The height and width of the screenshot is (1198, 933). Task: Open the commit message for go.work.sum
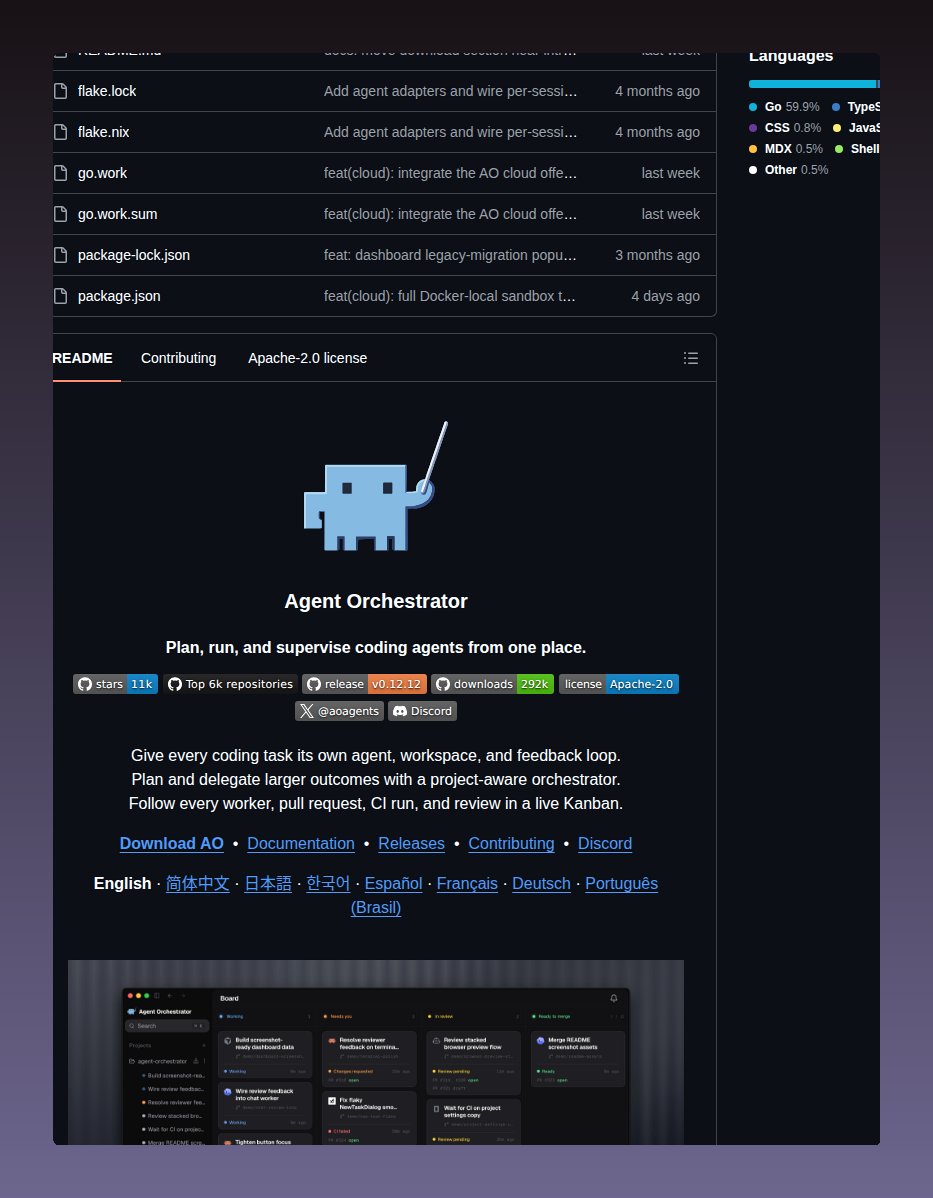pos(450,214)
